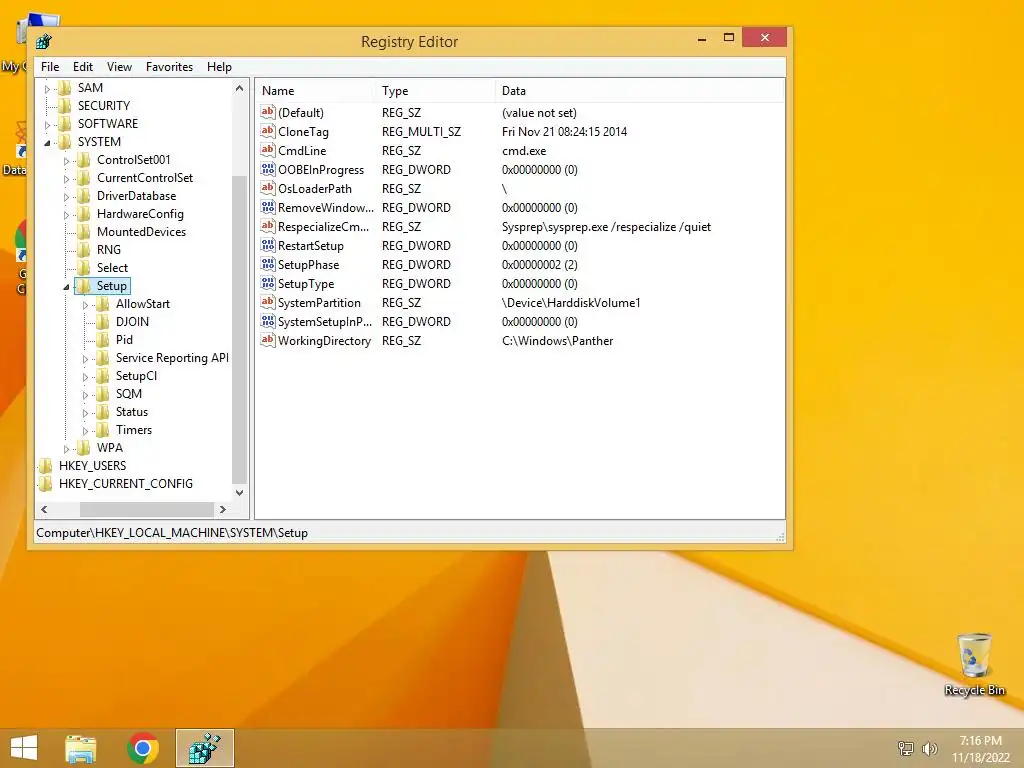The width and height of the screenshot is (1024, 768).
Task: Select the Select key in tree
Action: pyautogui.click(x=112, y=268)
